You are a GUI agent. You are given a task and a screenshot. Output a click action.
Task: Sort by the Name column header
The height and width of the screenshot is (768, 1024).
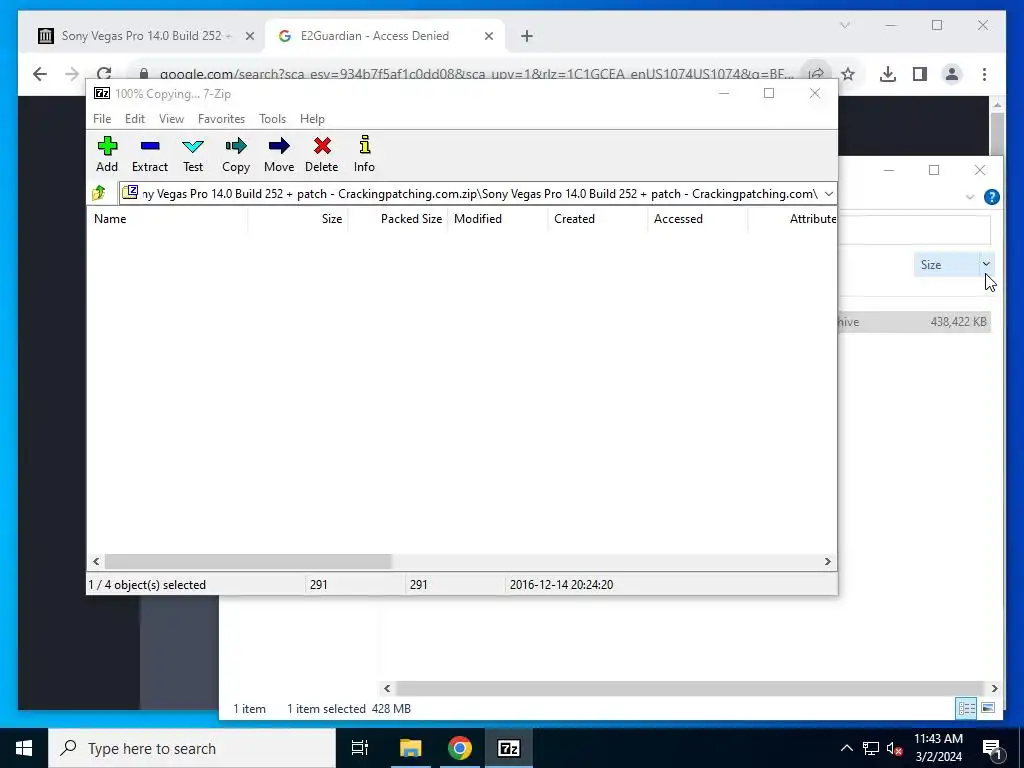167,219
